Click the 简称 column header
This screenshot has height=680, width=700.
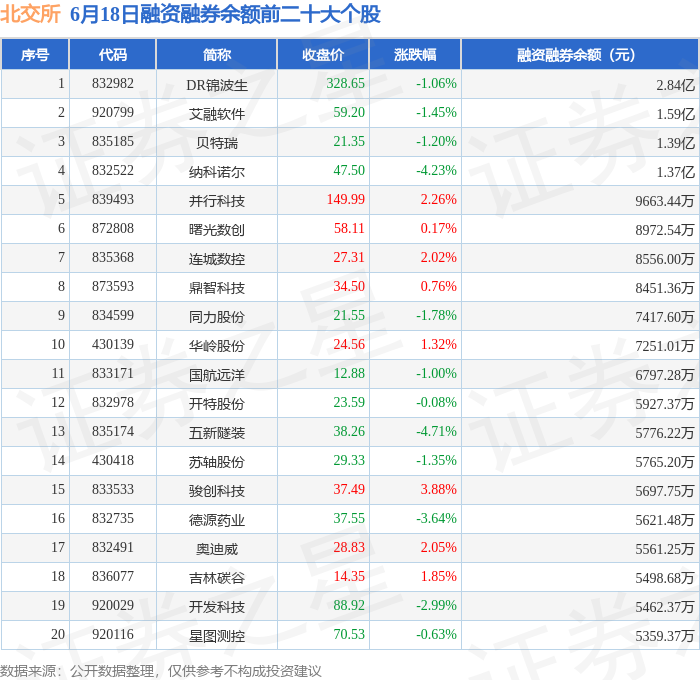(217, 54)
